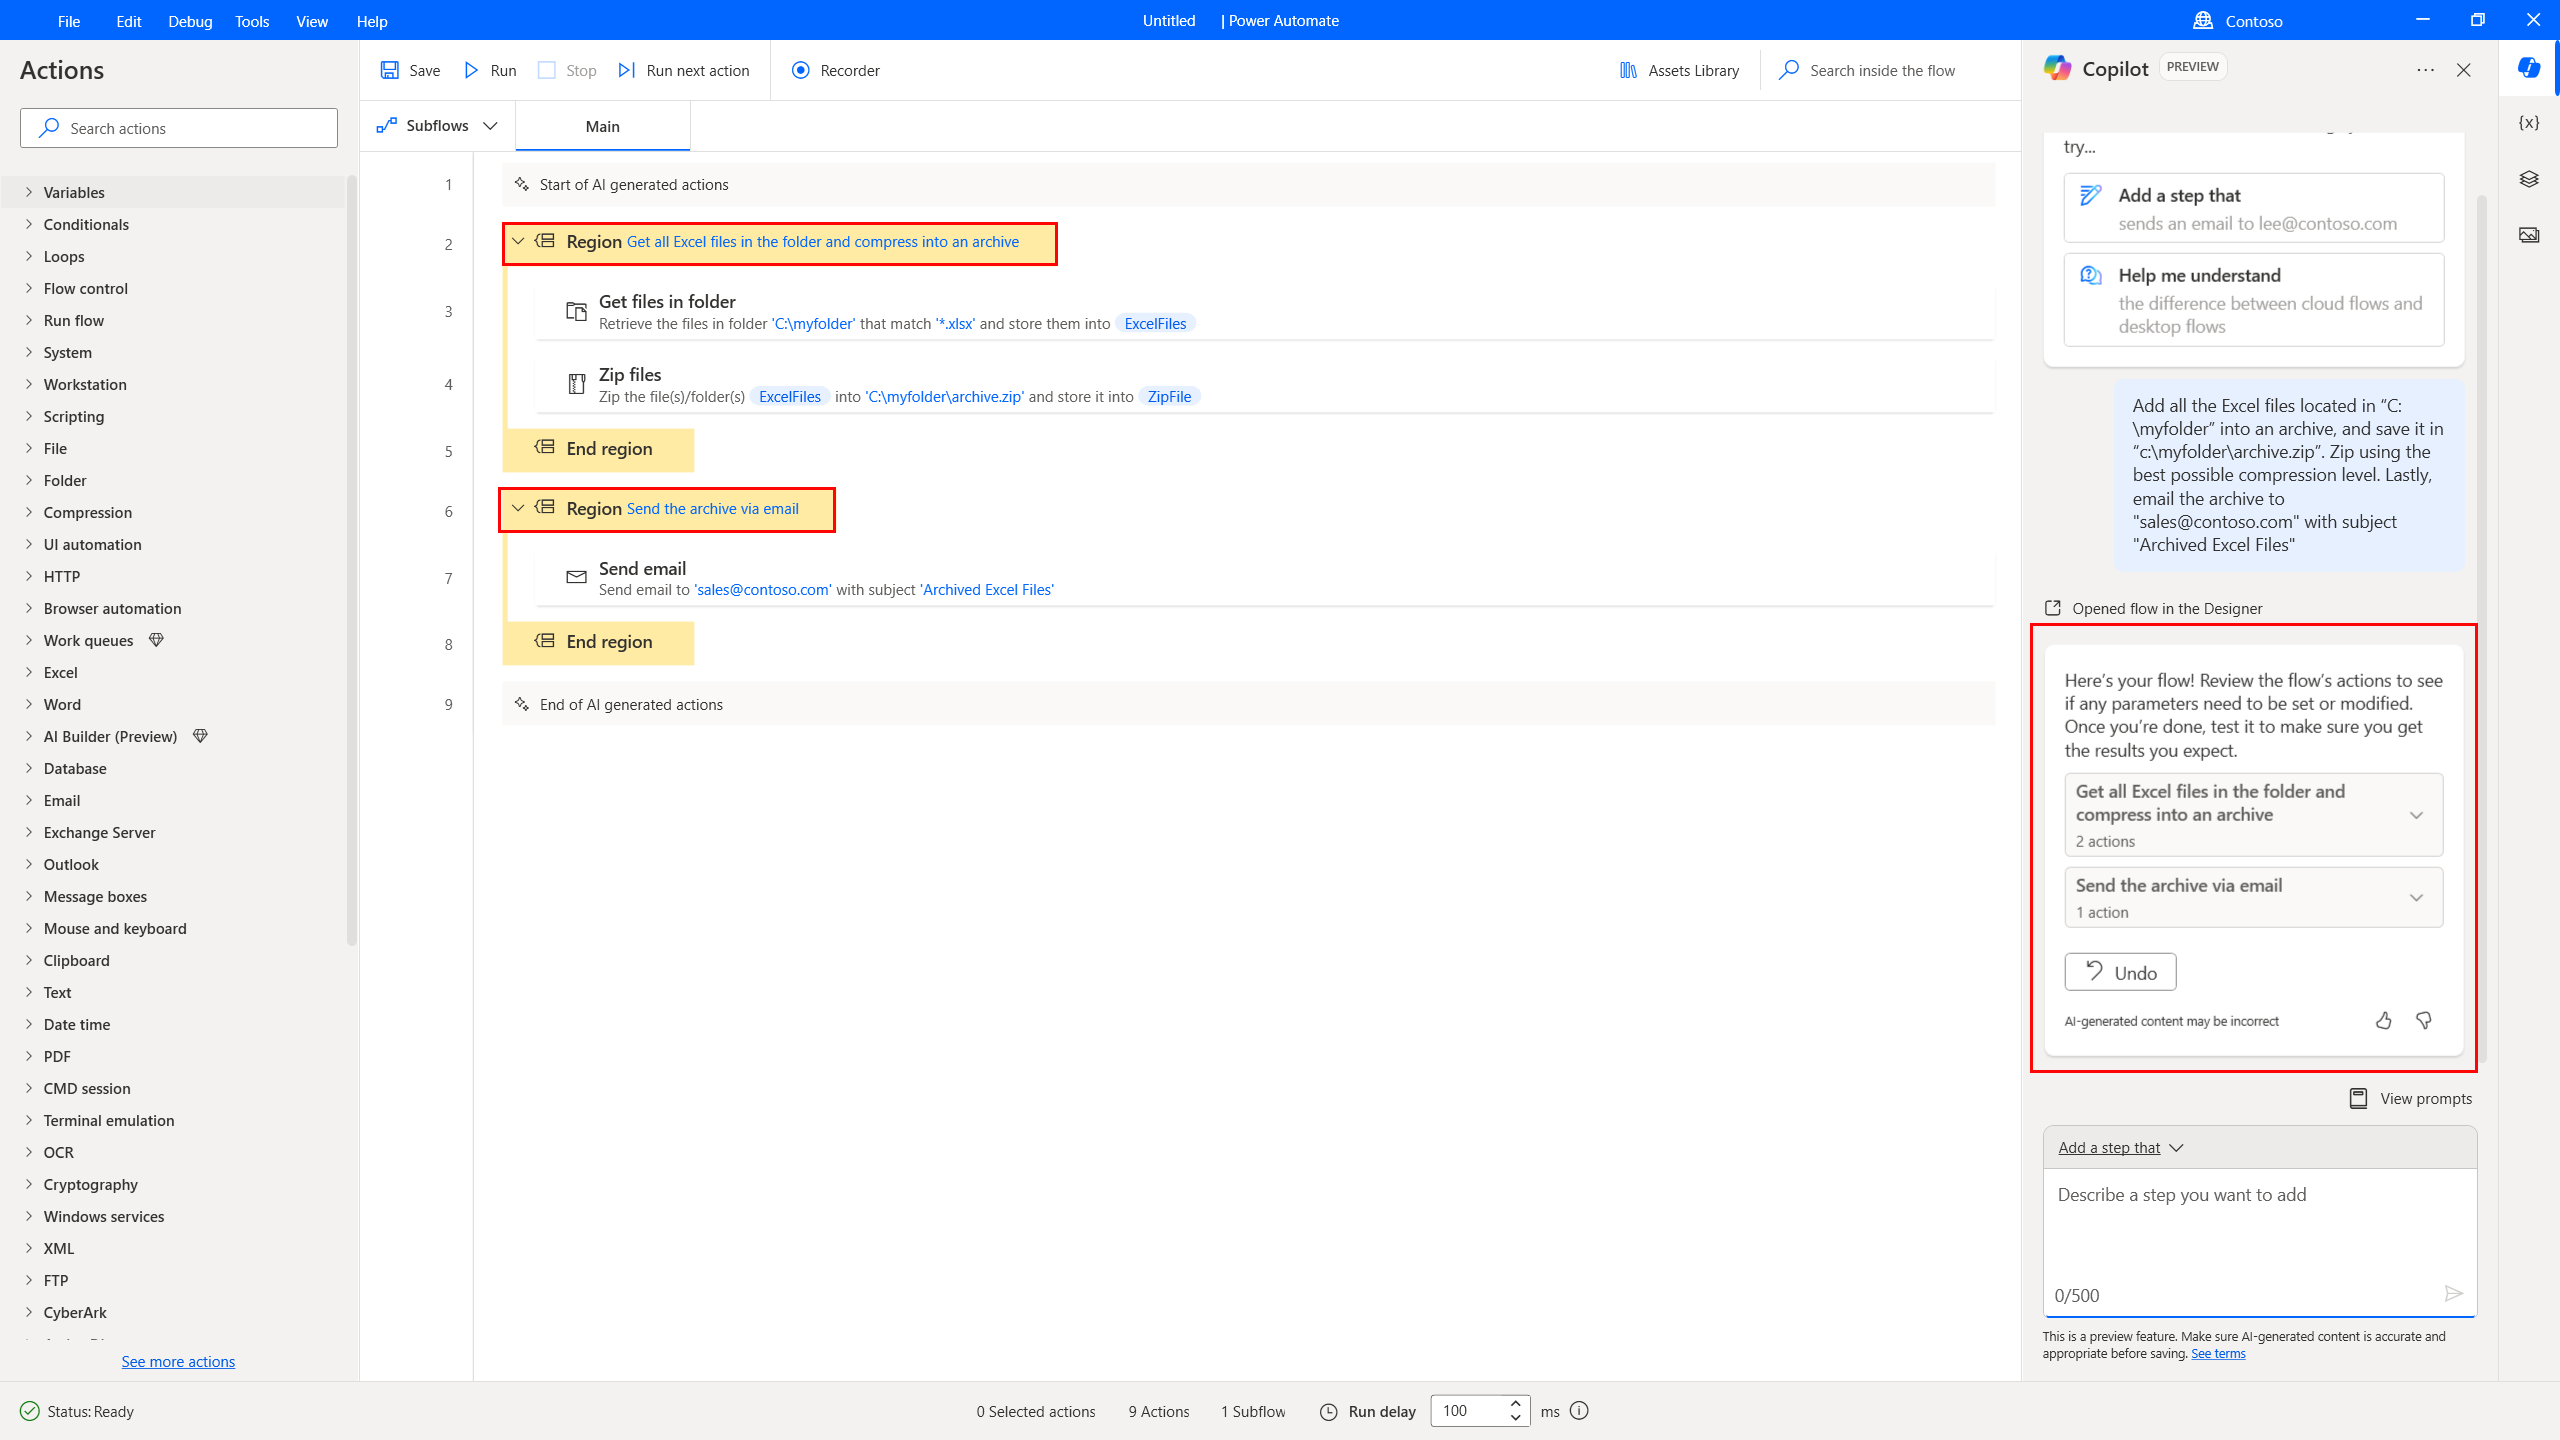
Task: Click the Recorder icon
Action: 802,70
